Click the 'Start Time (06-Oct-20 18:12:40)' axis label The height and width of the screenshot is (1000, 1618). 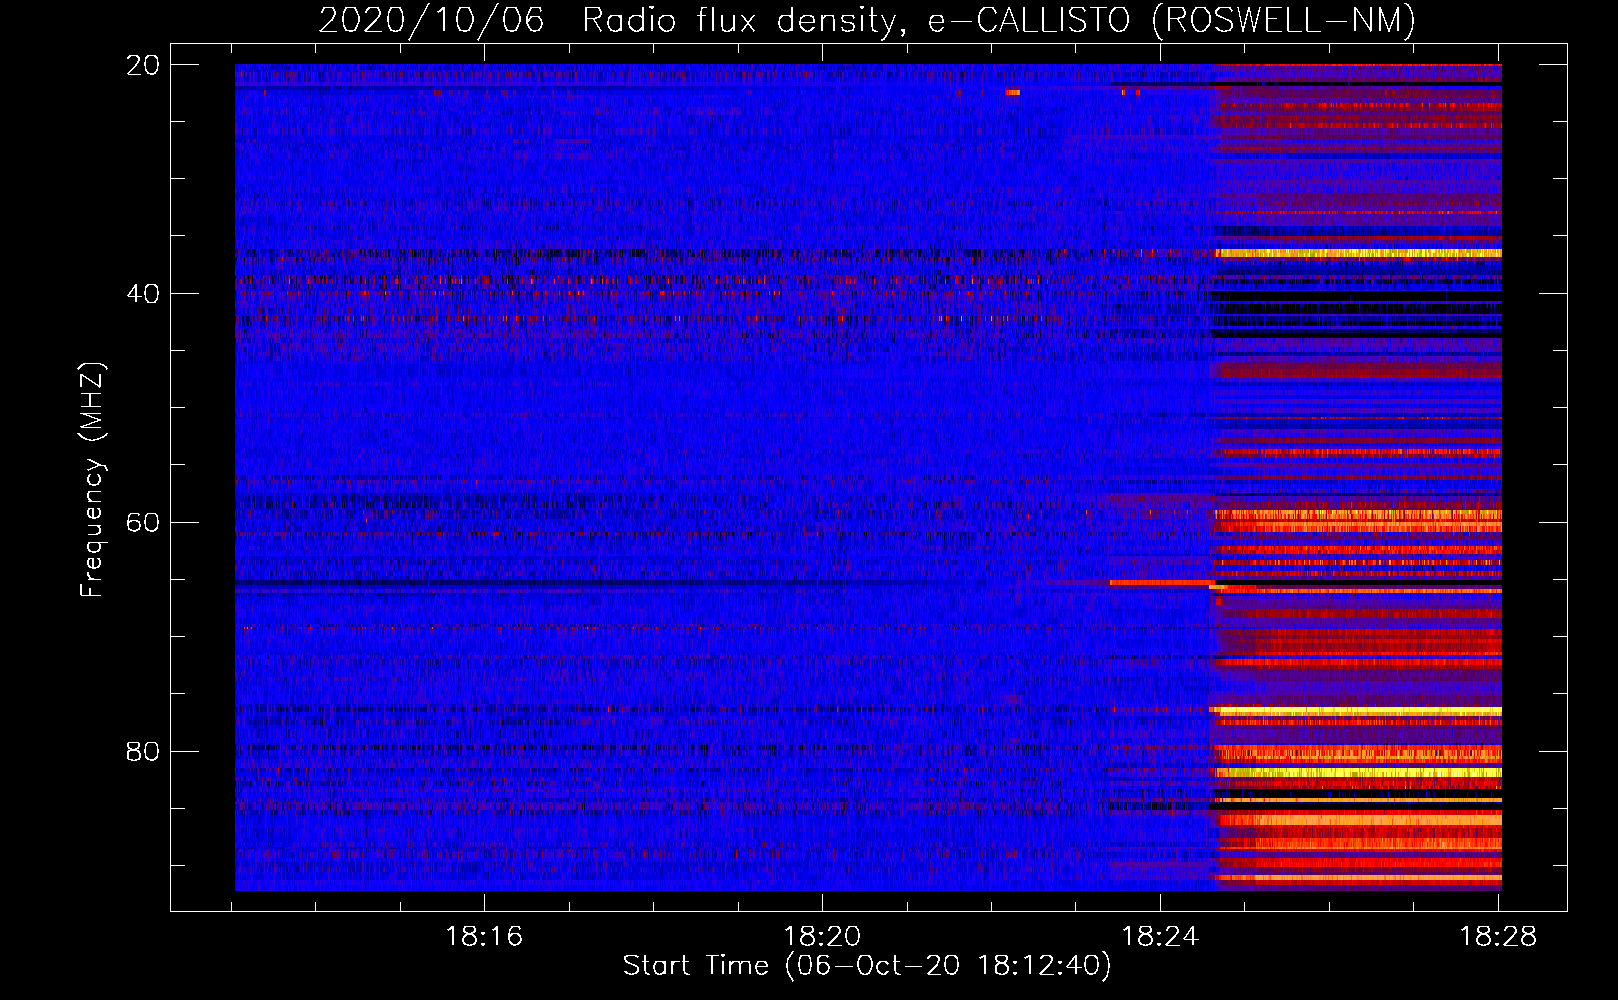tap(867, 966)
